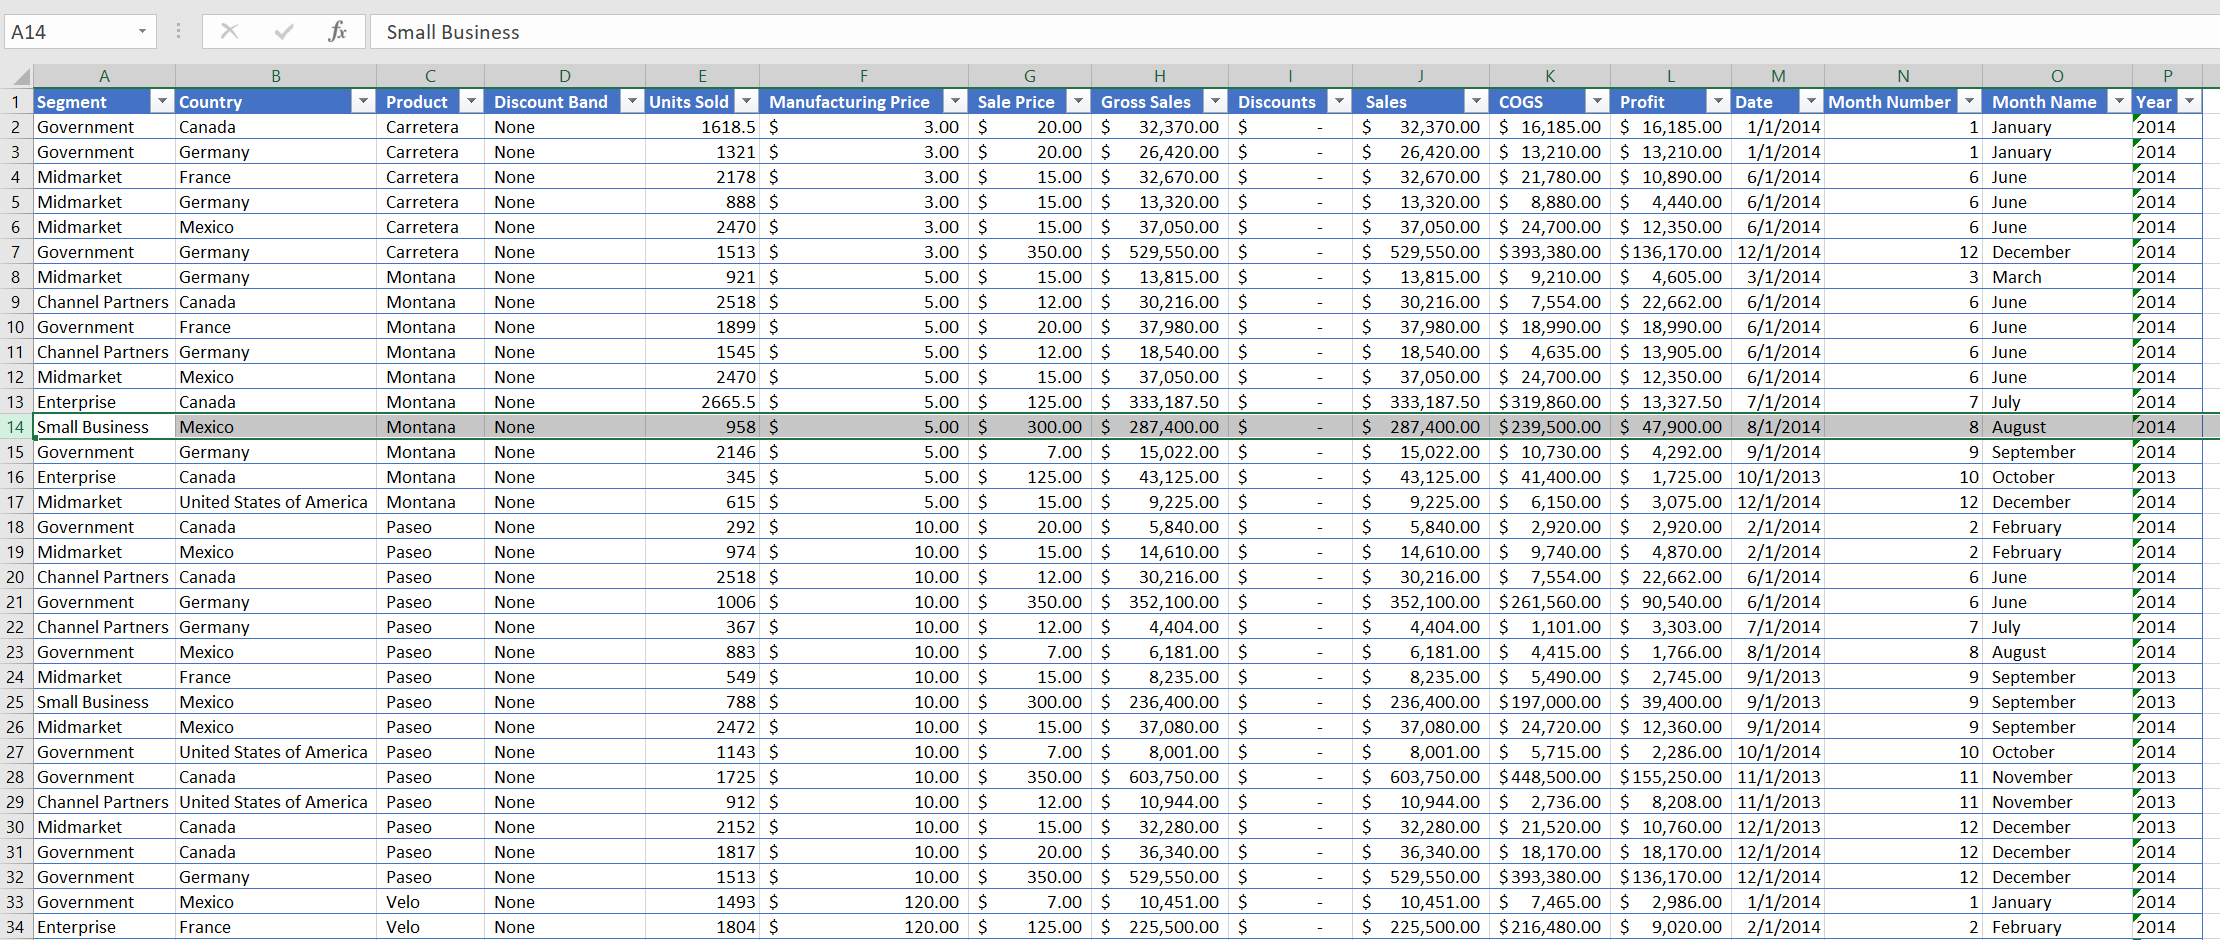Image resolution: width=2220 pixels, height=940 pixels.
Task: Select column F header
Action: (864, 76)
